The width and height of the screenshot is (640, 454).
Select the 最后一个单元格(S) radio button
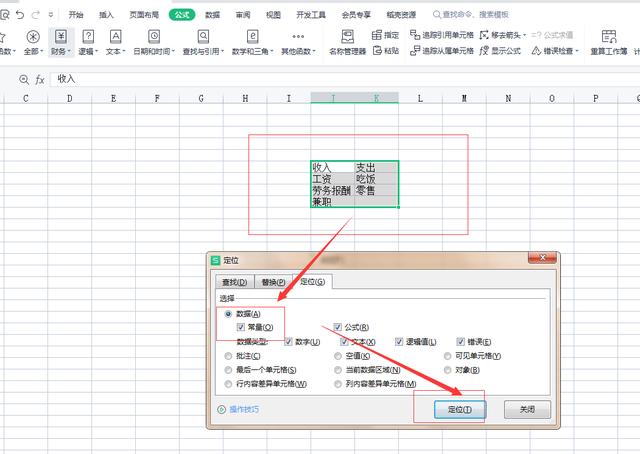pos(228,370)
